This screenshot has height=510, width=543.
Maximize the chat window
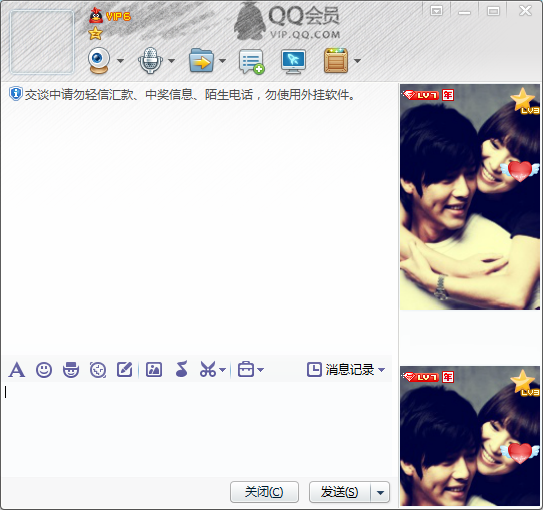click(493, 11)
